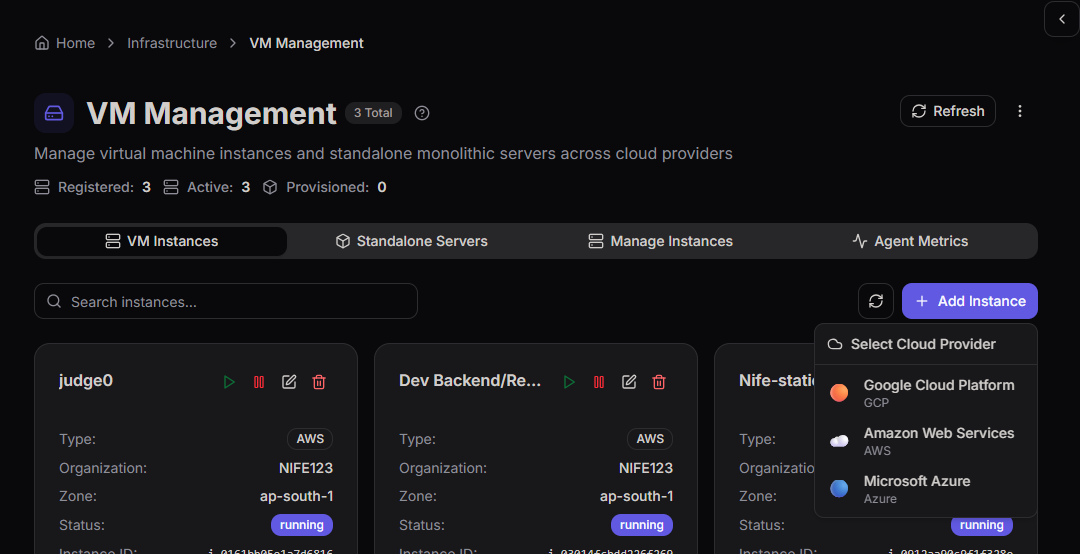1080x554 pixels.
Task: Click the Add Instance button
Action: 970,301
